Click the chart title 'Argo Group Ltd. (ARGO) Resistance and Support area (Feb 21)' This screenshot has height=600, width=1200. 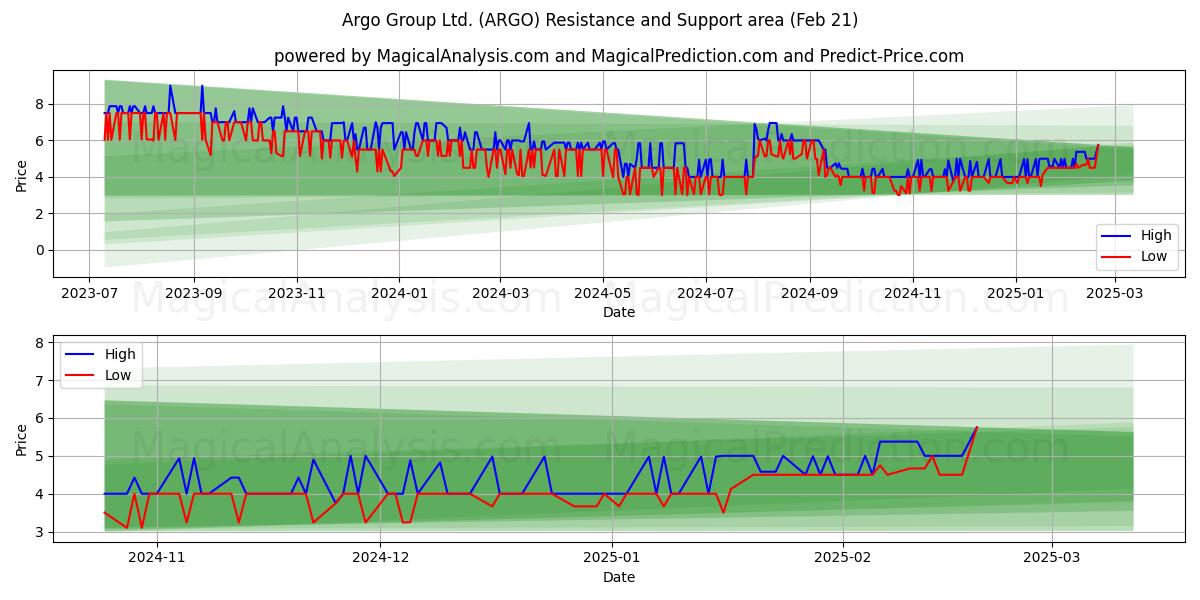click(599, 20)
